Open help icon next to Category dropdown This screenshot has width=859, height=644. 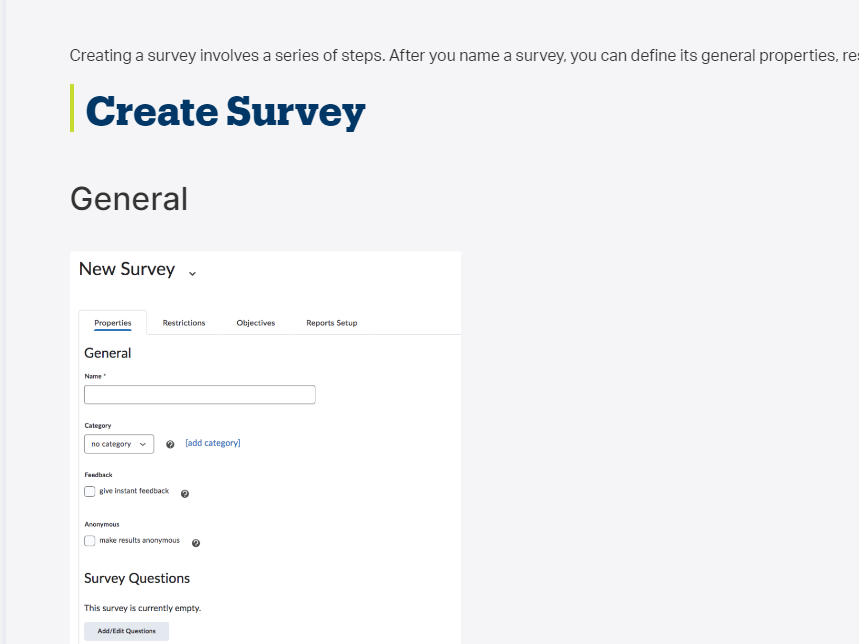tap(170, 444)
